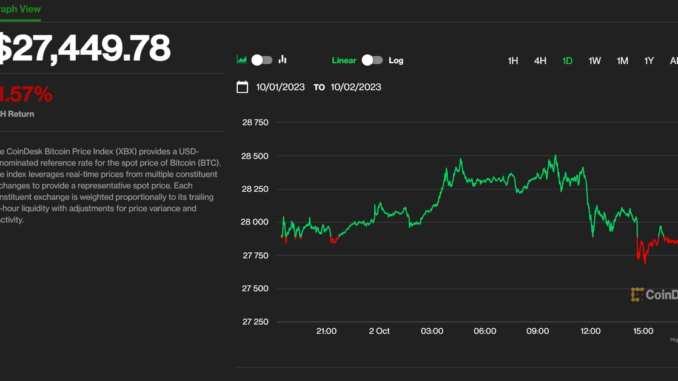Select the area chart icon
678x381 pixels.
241,60
